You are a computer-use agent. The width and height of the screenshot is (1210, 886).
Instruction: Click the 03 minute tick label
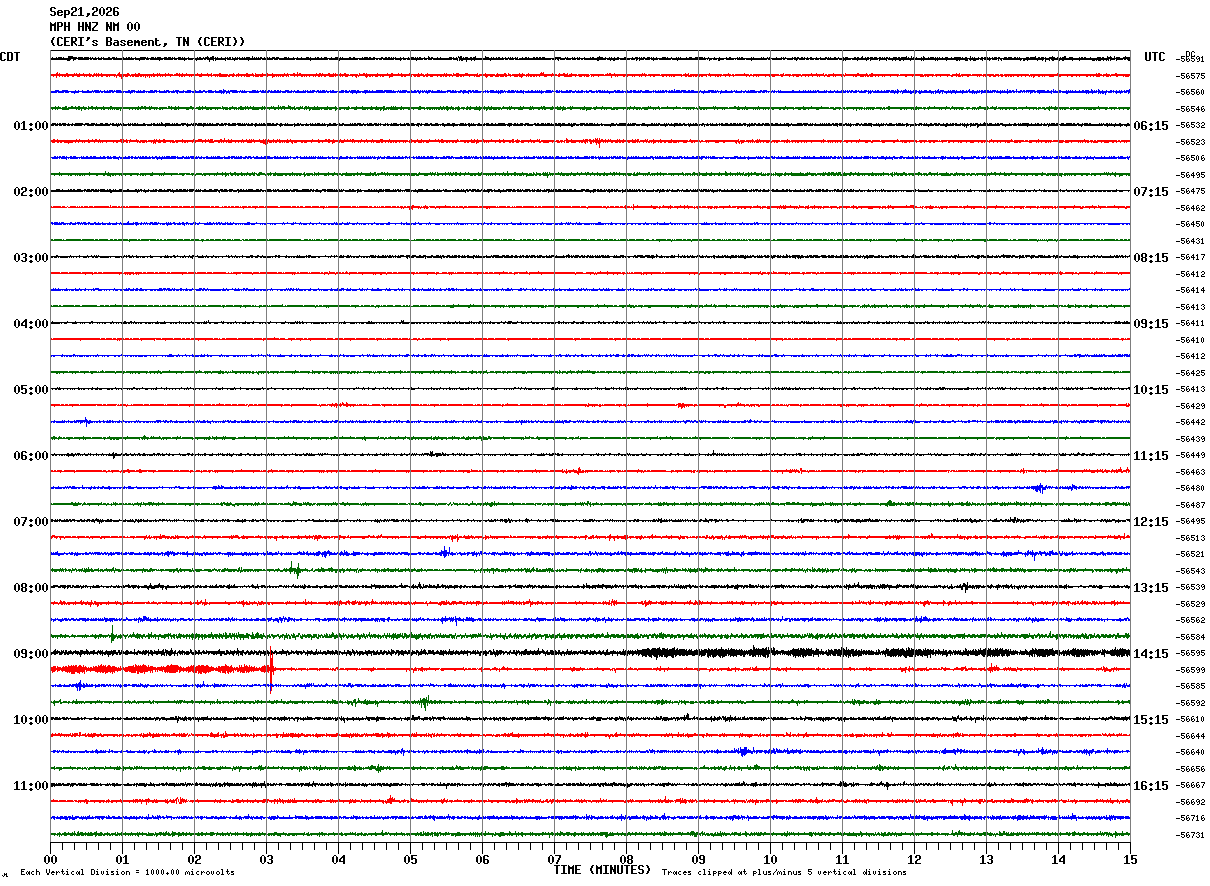point(266,859)
